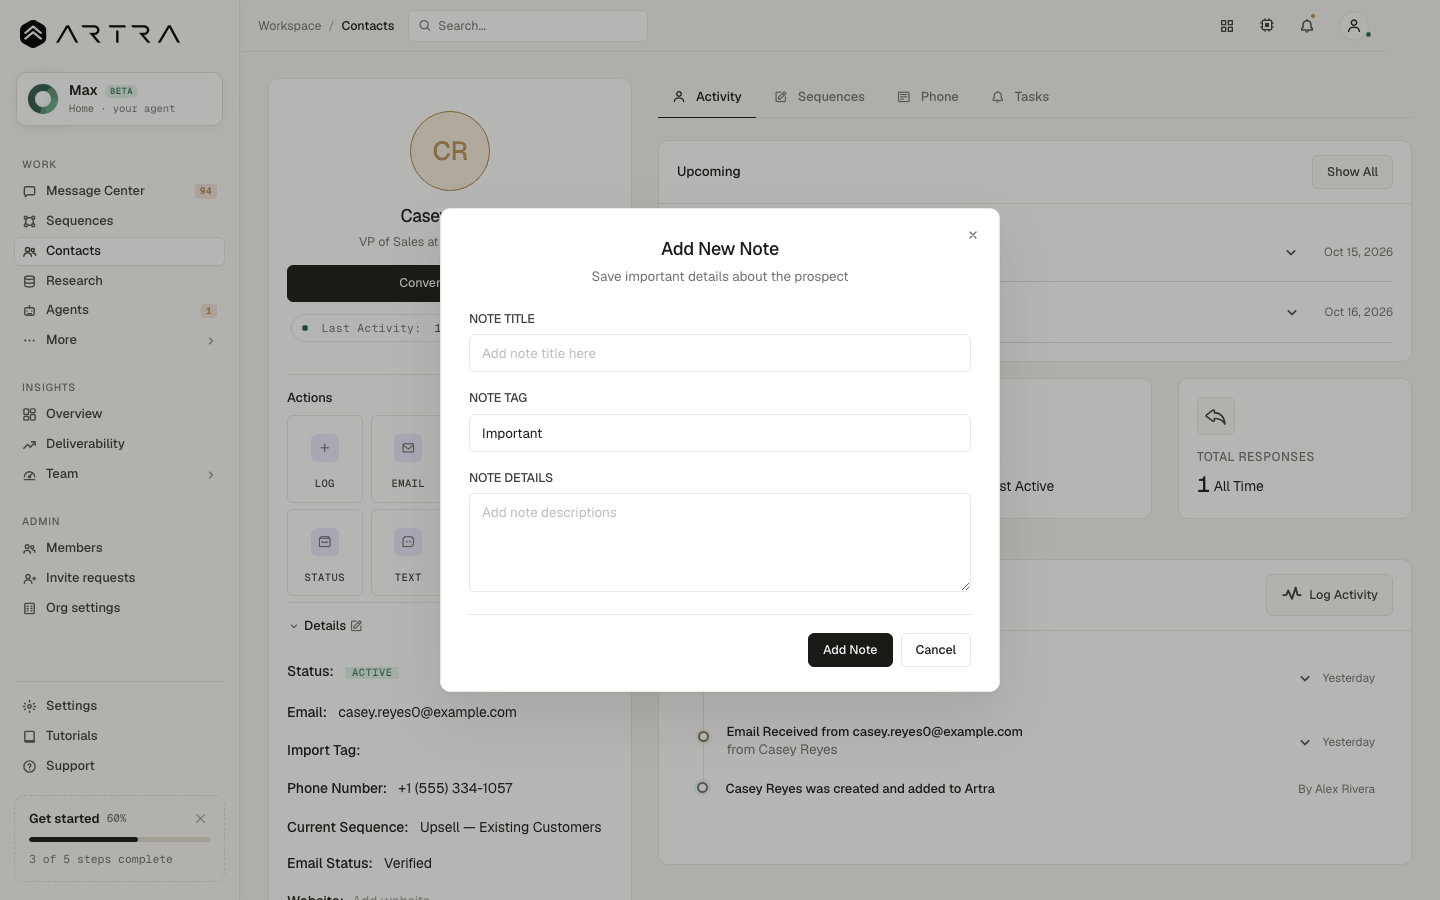
Task: Open the notifications bell
Action: point(1307,26)
